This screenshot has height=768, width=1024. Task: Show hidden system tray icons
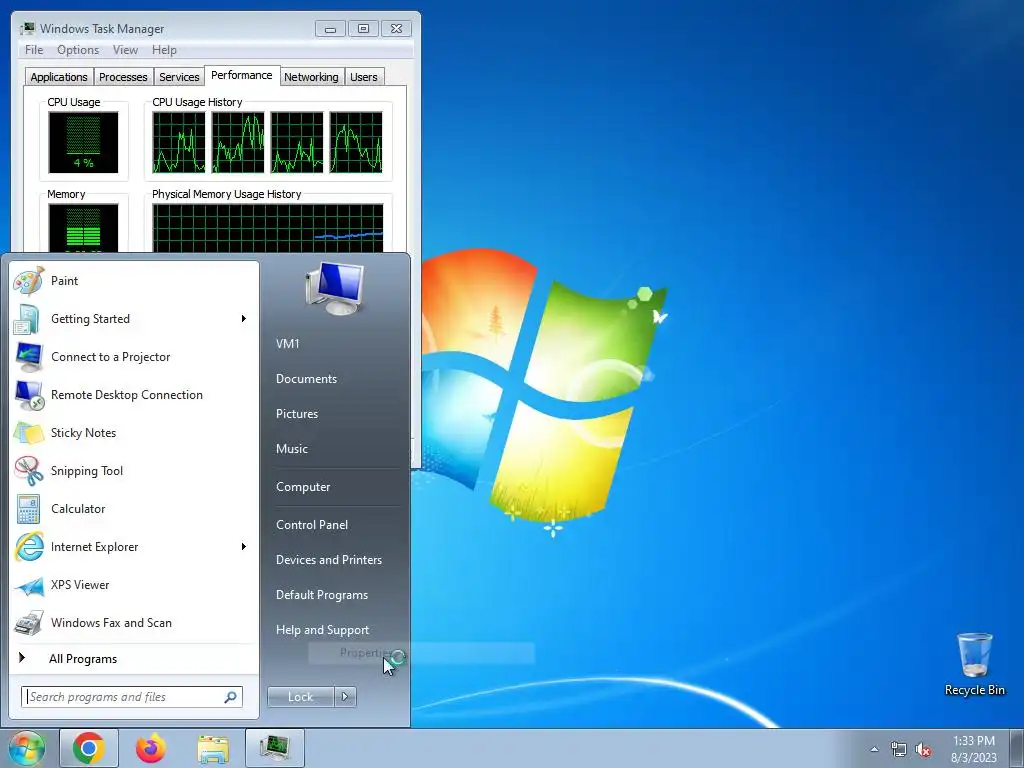(874, 750)
